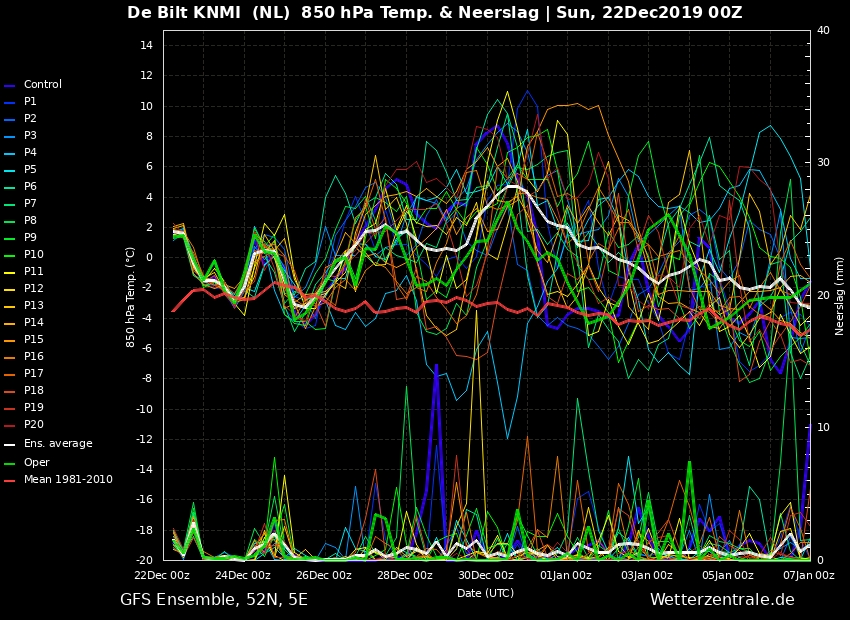The width and height of the screenshot is (850, 620).
Task: Click the 01Jan 00z date axis label
Action: (566, 576)
